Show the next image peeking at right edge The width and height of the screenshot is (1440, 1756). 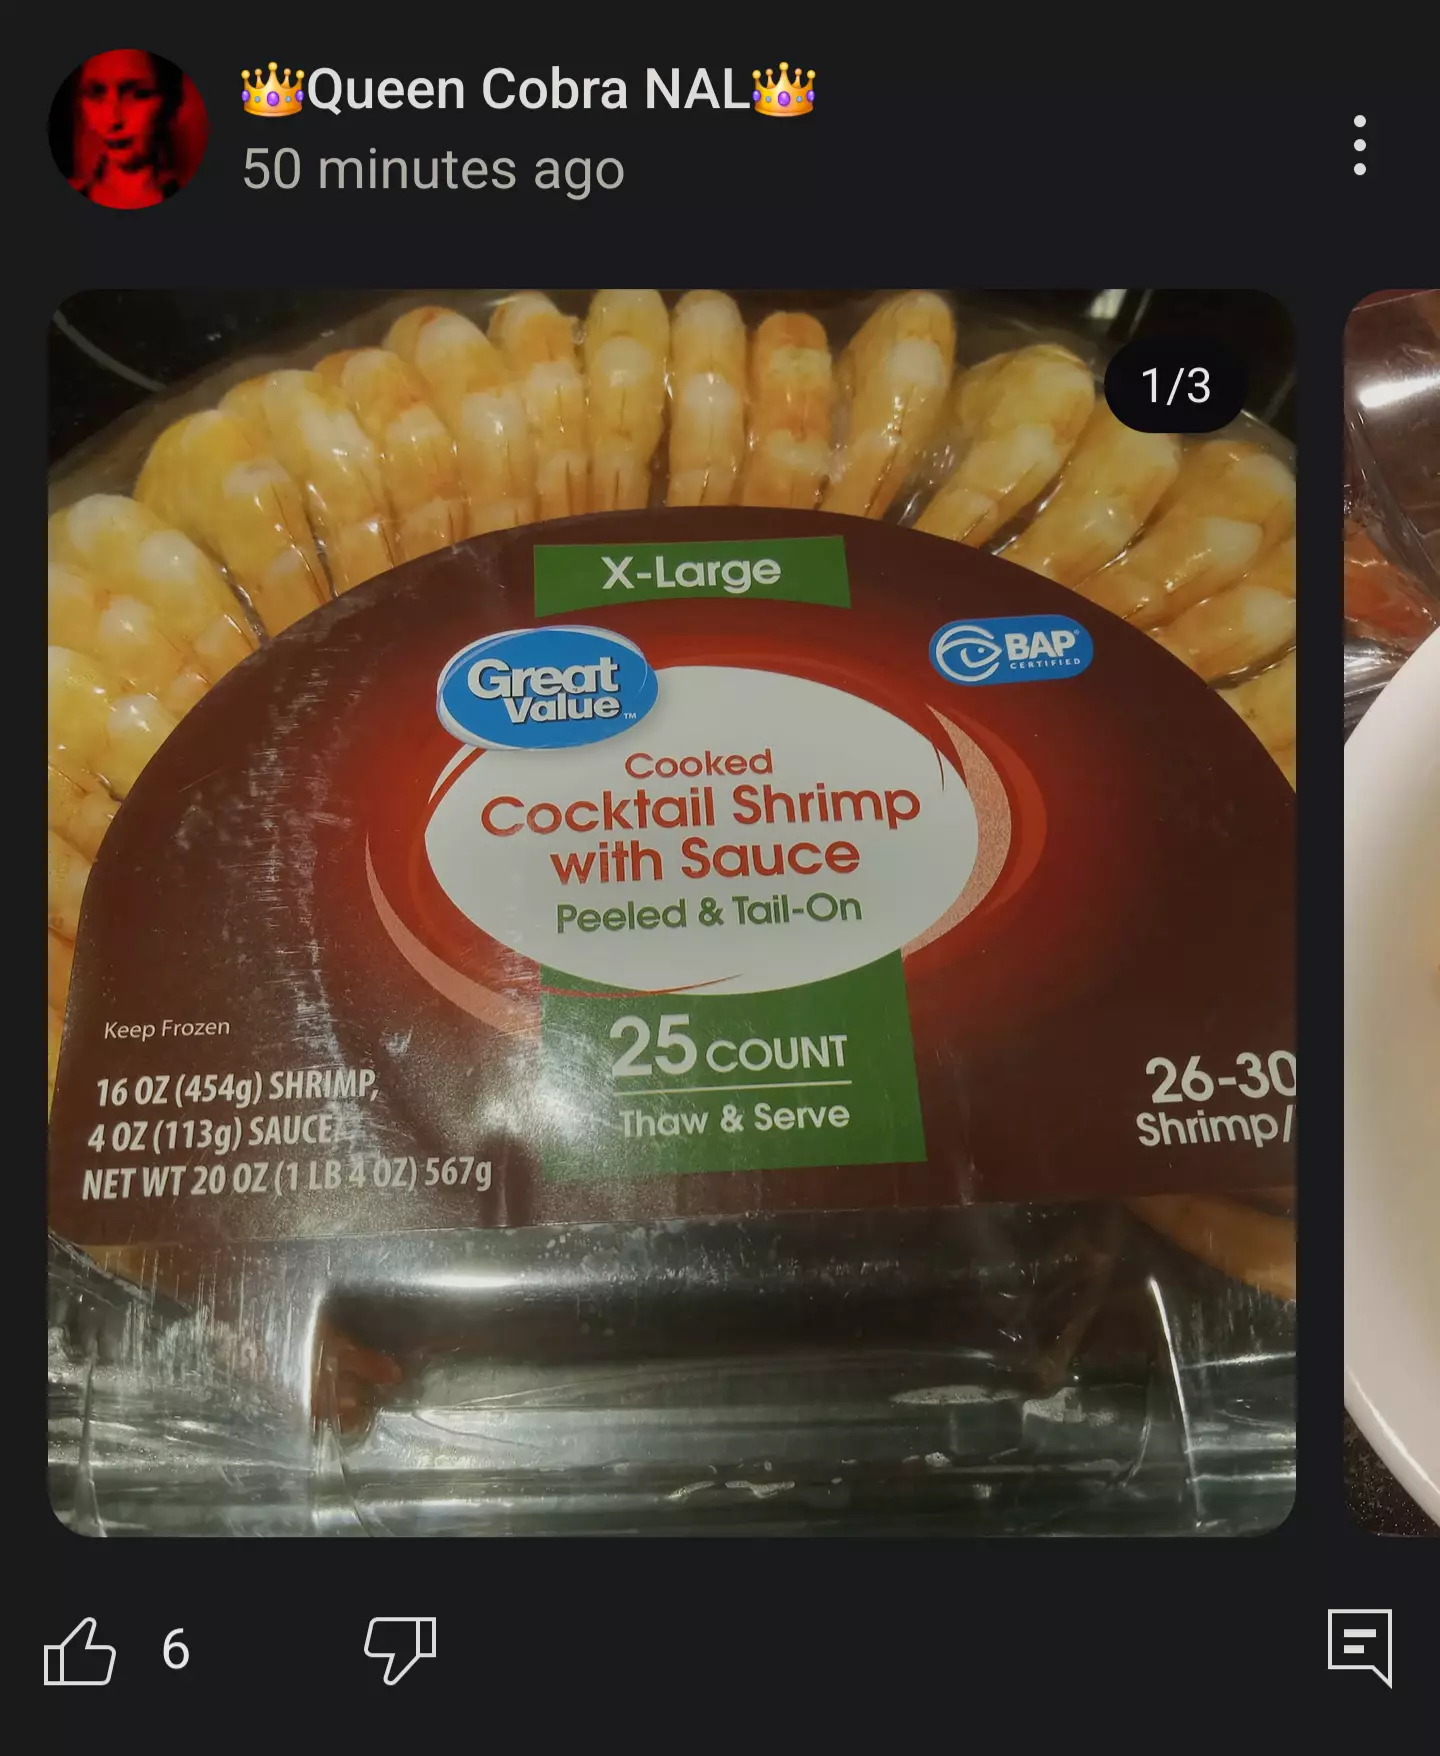pyautogui.click(x=1392, y=912)
